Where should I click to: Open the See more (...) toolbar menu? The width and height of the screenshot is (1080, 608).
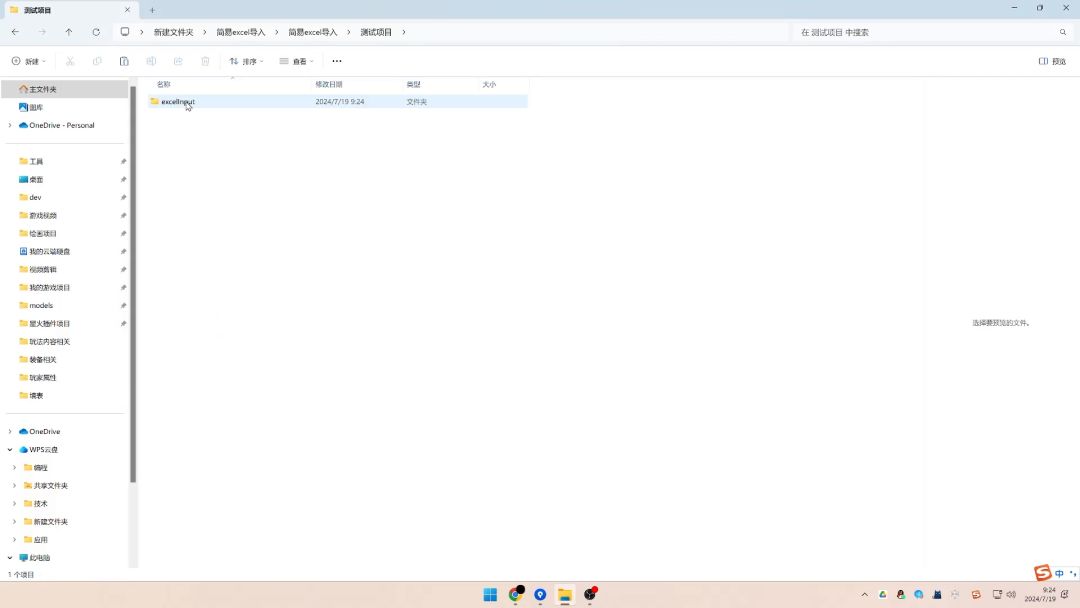coord(337,61)
